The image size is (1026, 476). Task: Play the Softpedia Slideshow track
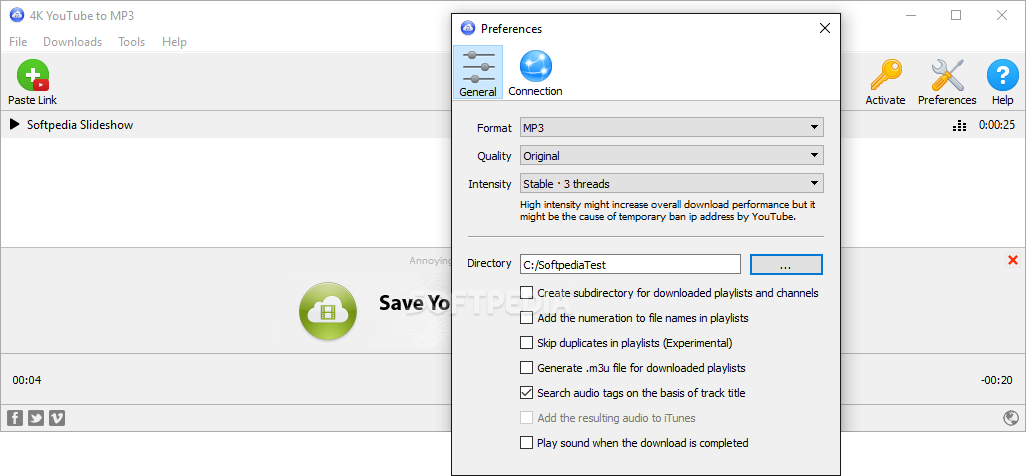pyautogui.click(x=14, y=124)
